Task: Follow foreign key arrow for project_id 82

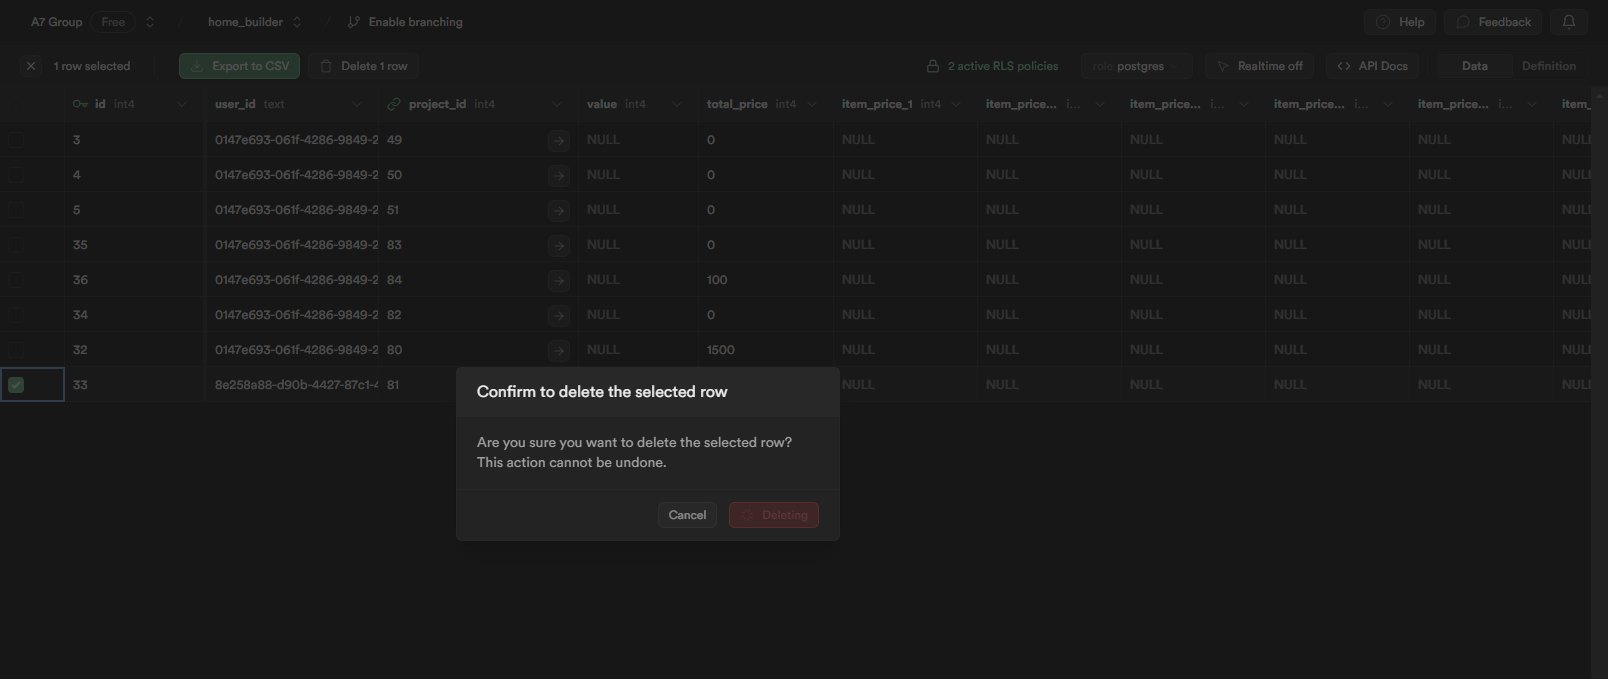Action: (x=559, y=316)
